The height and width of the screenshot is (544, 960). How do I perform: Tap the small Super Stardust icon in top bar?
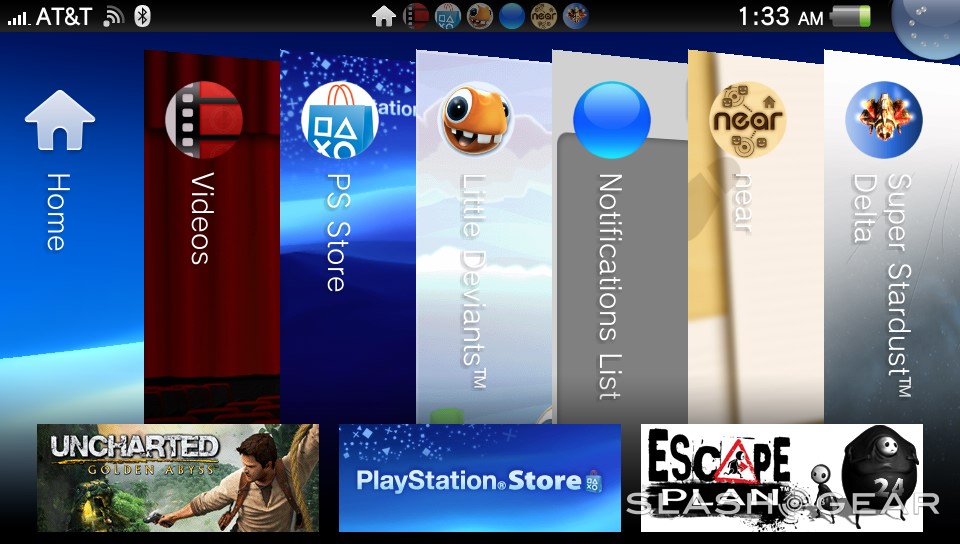tap(576, 17)
